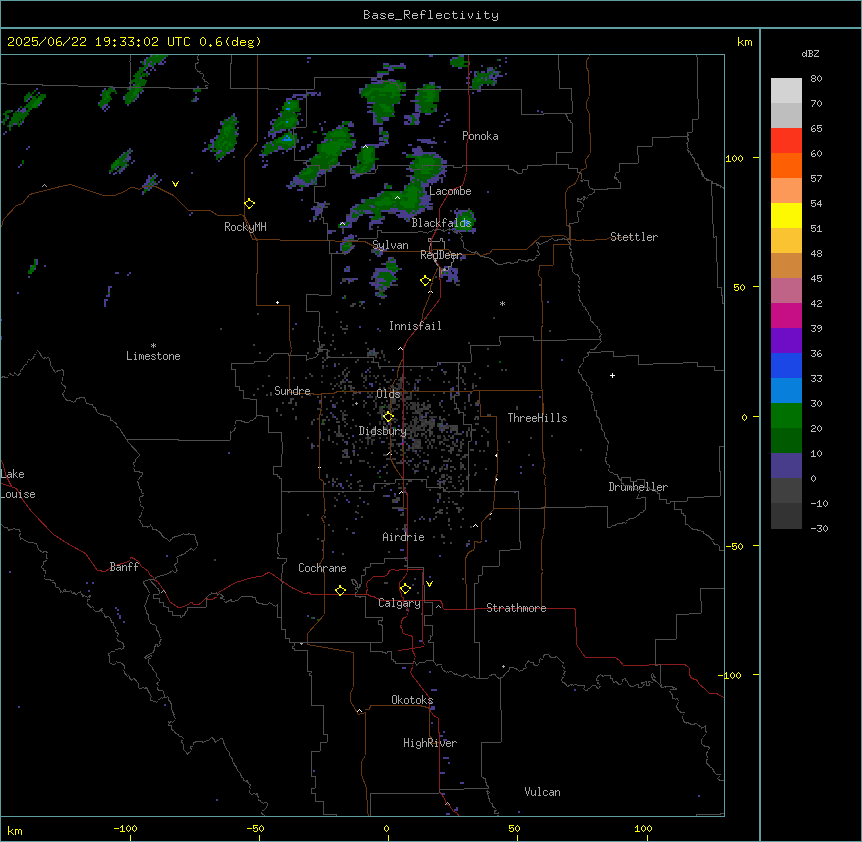The width and height of the screenshot is (862, 842).
Task: Pick the dark green 10-20 dBZ legend swatch
Action: (786, 441)
